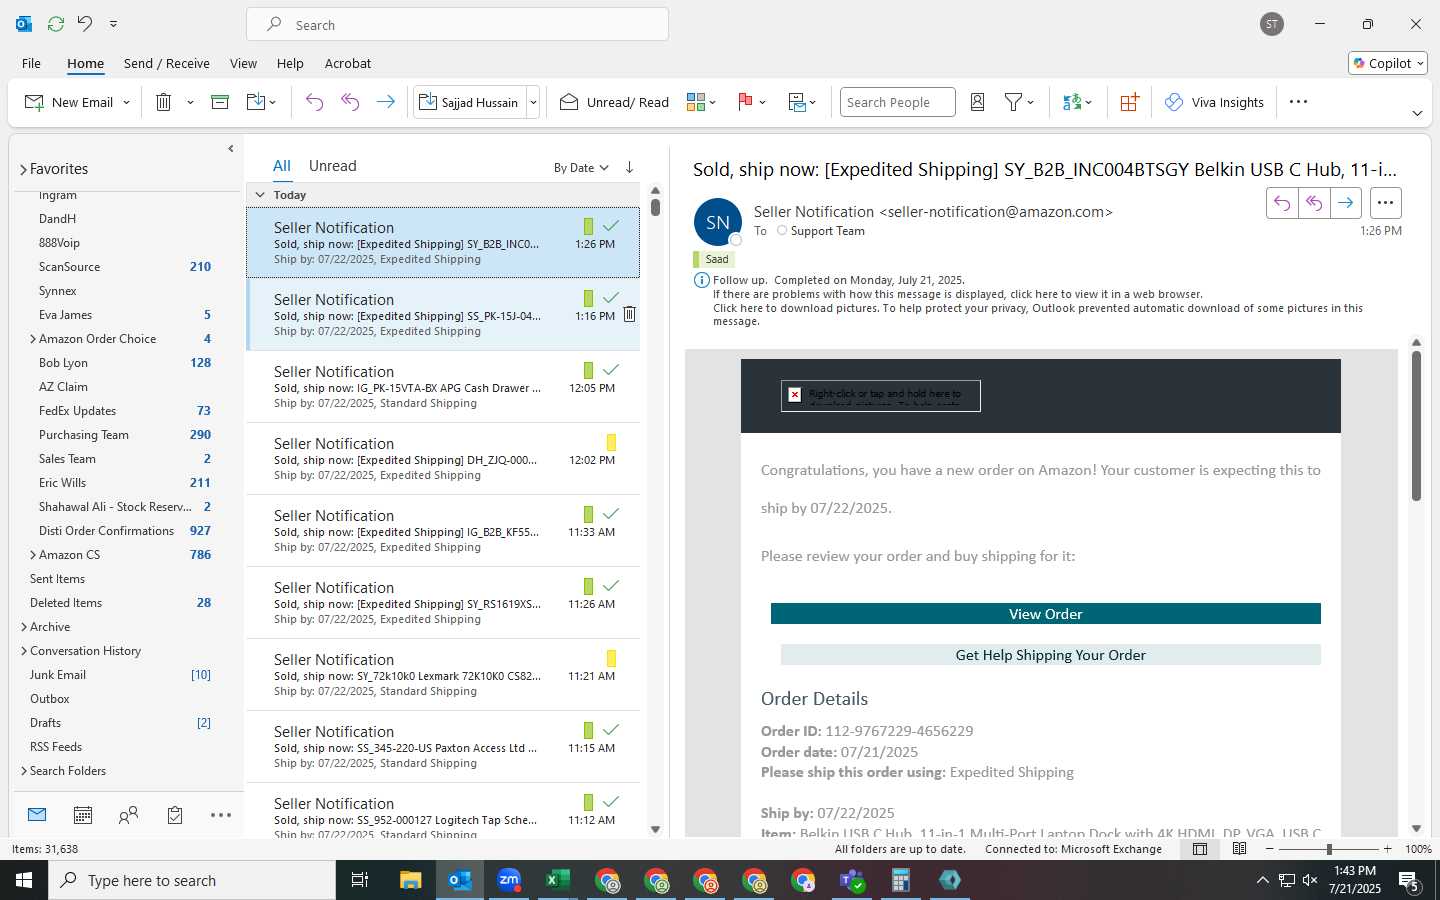Image resolution: width=1440 pixels, height=900 pixels.
Task: Toggle the follow-up checkmark on 12:05 PM email
Action: pos(611,370)
